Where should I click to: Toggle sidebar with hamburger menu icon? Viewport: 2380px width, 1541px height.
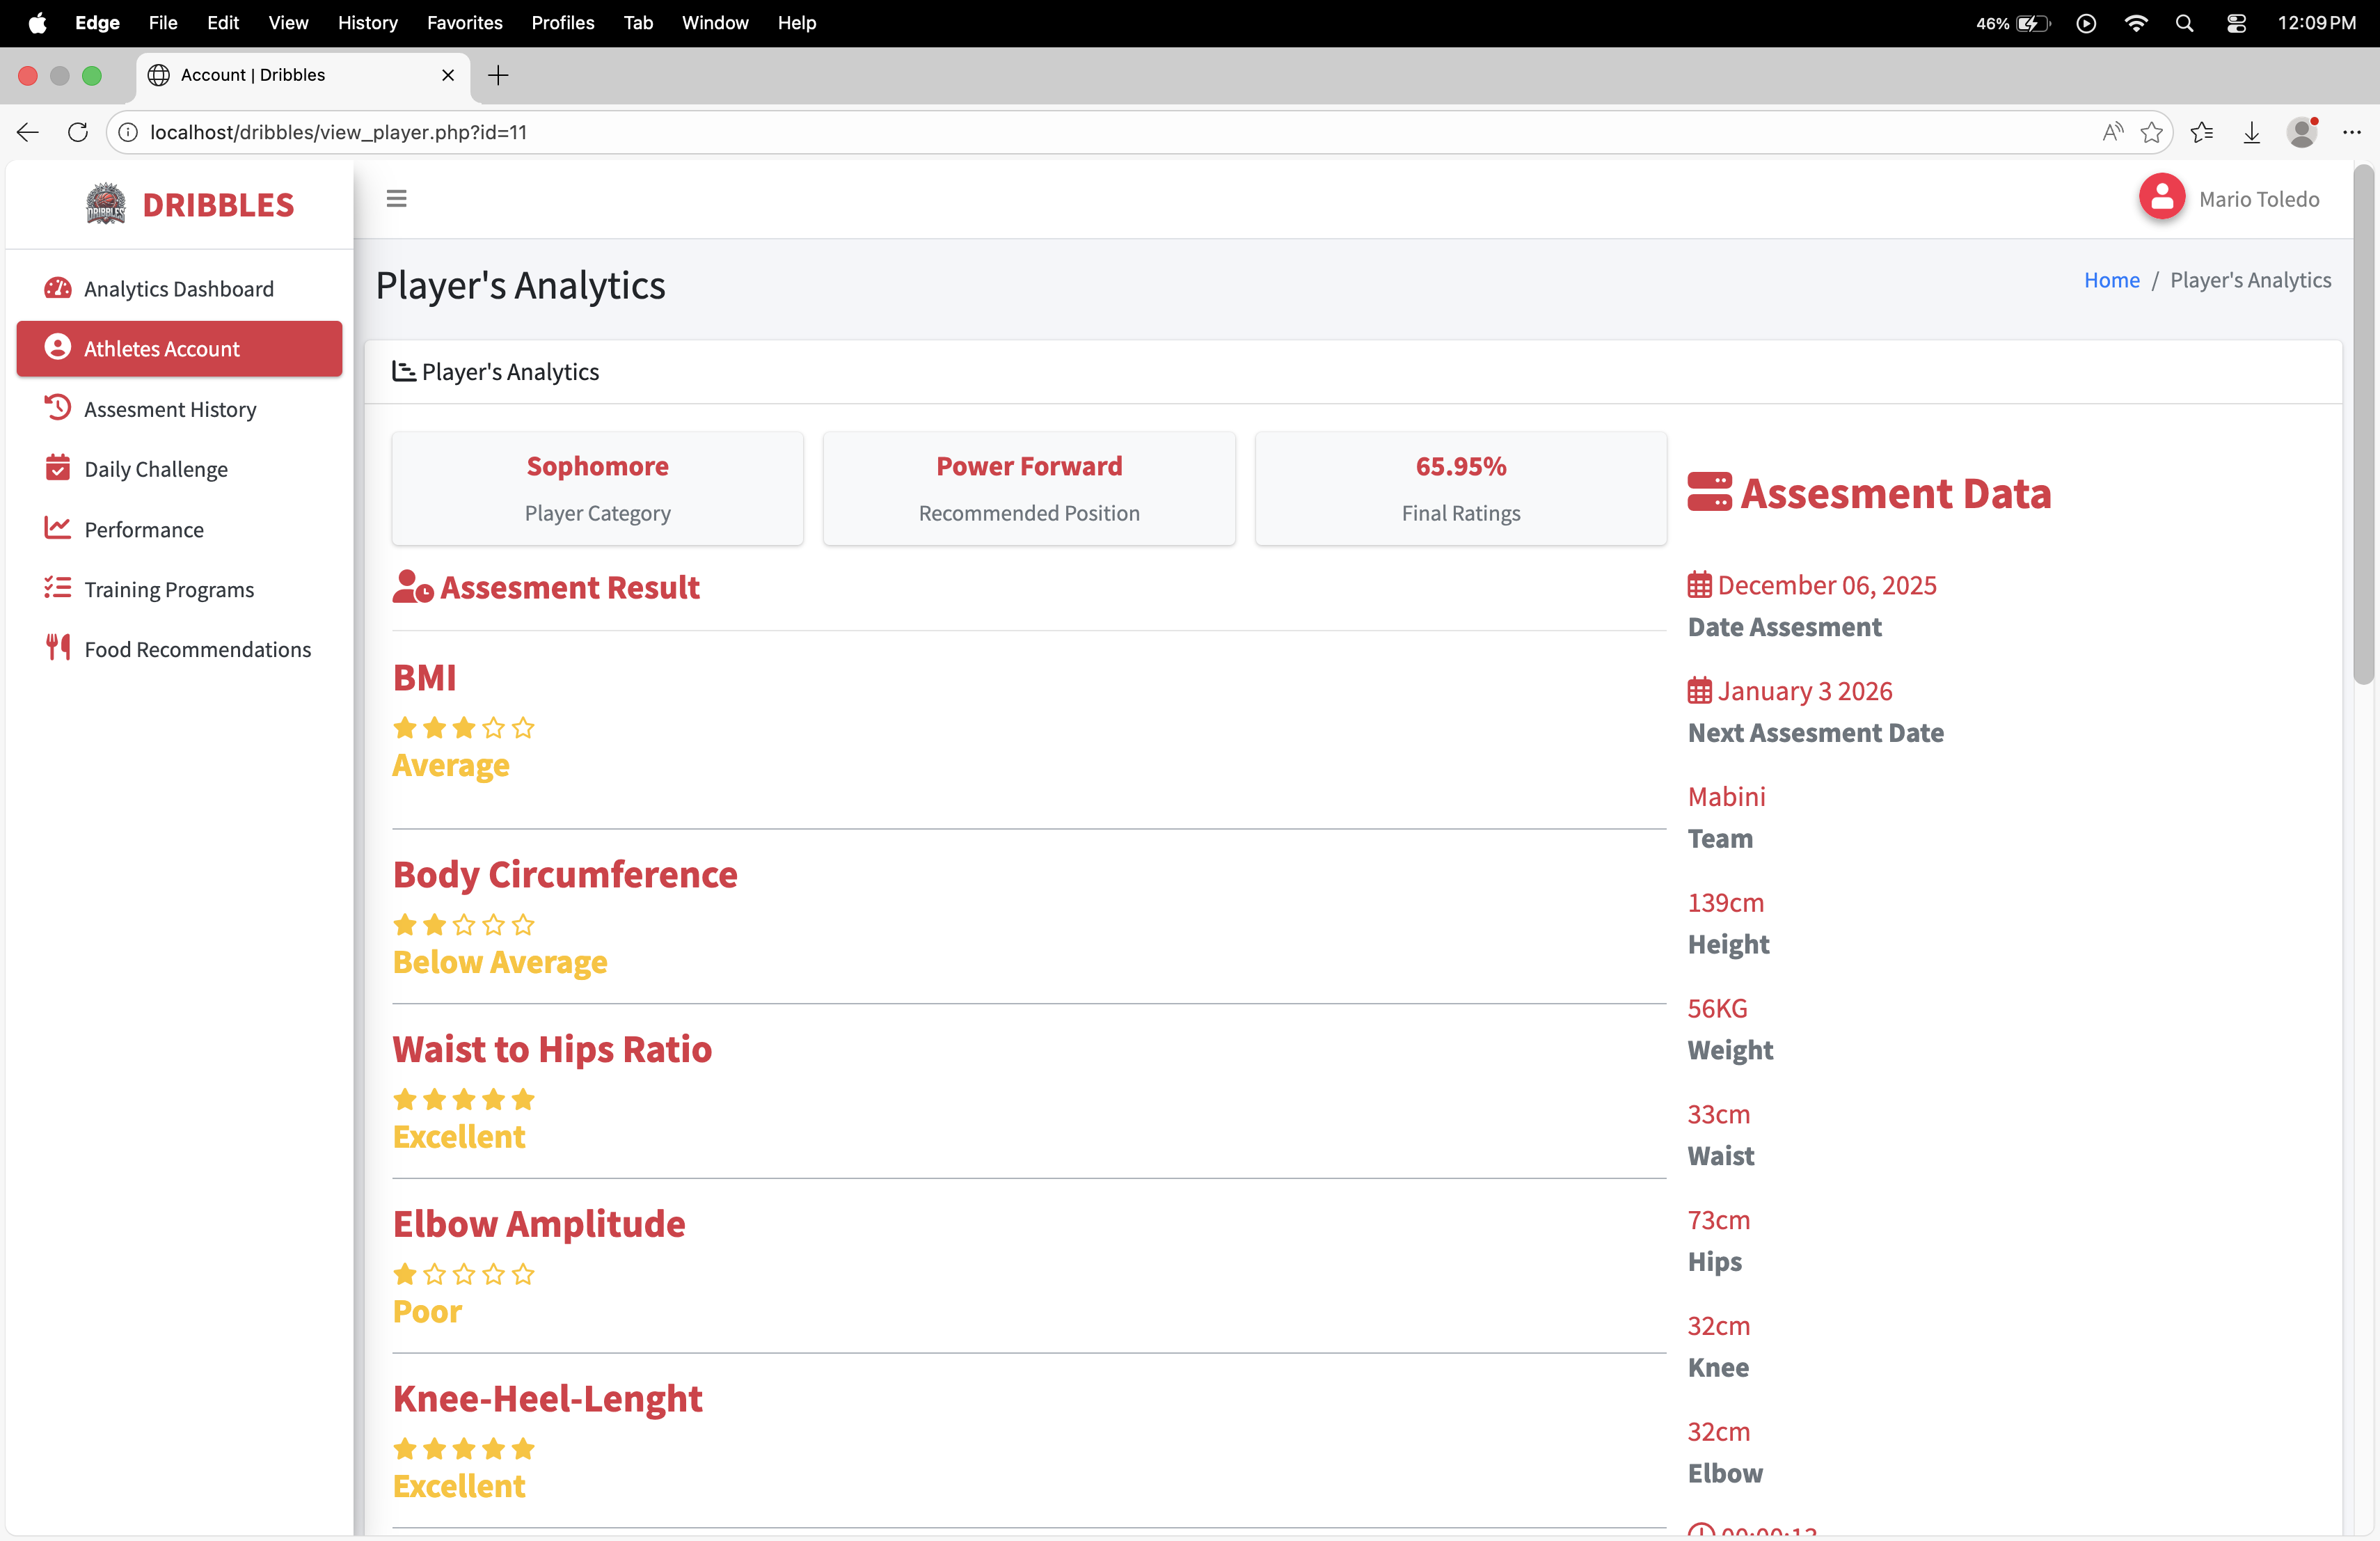click(396, 199)
